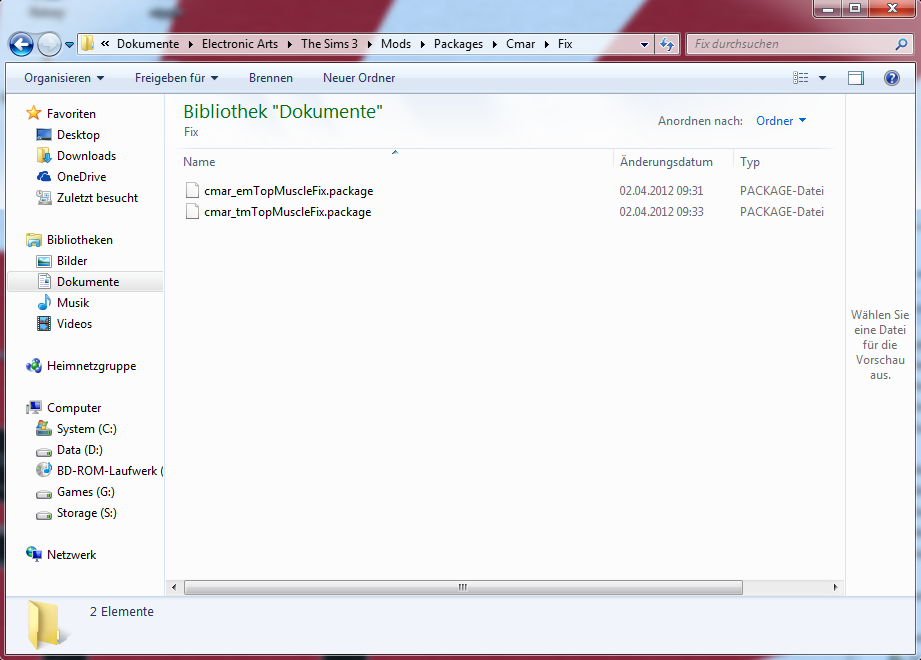Open Musik library
Image resolution: width=921 pixels, height=660 pixels.
tap(73, 303)
